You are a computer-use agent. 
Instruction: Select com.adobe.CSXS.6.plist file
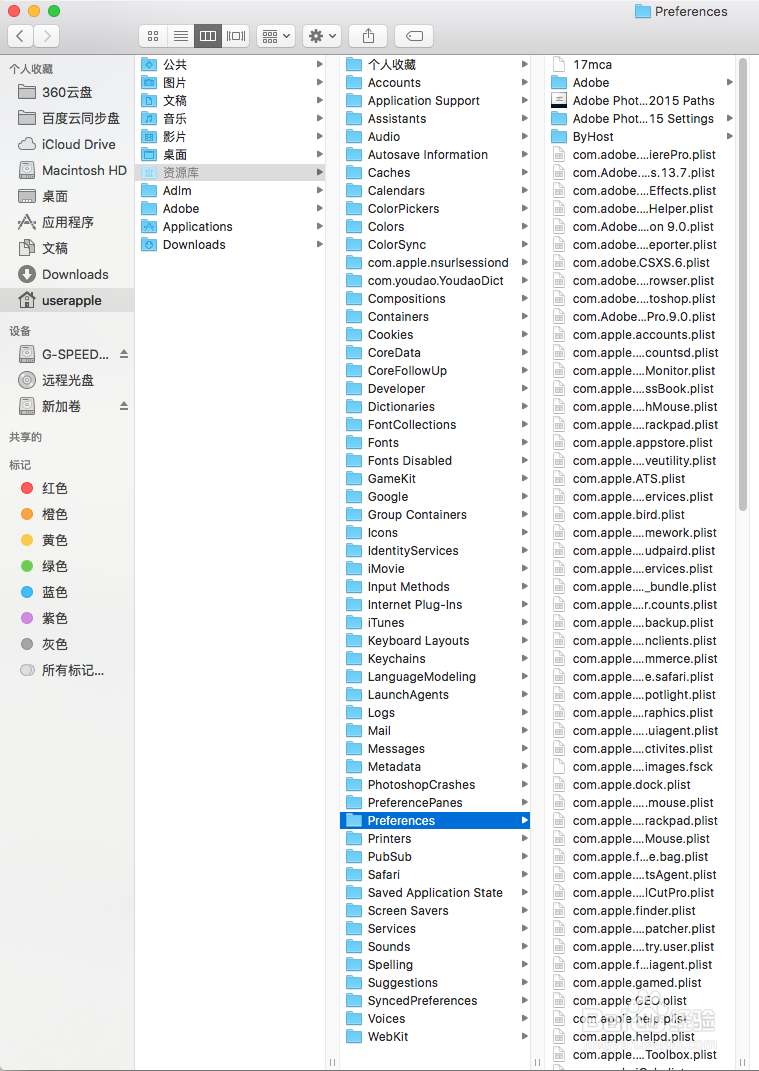641,262
